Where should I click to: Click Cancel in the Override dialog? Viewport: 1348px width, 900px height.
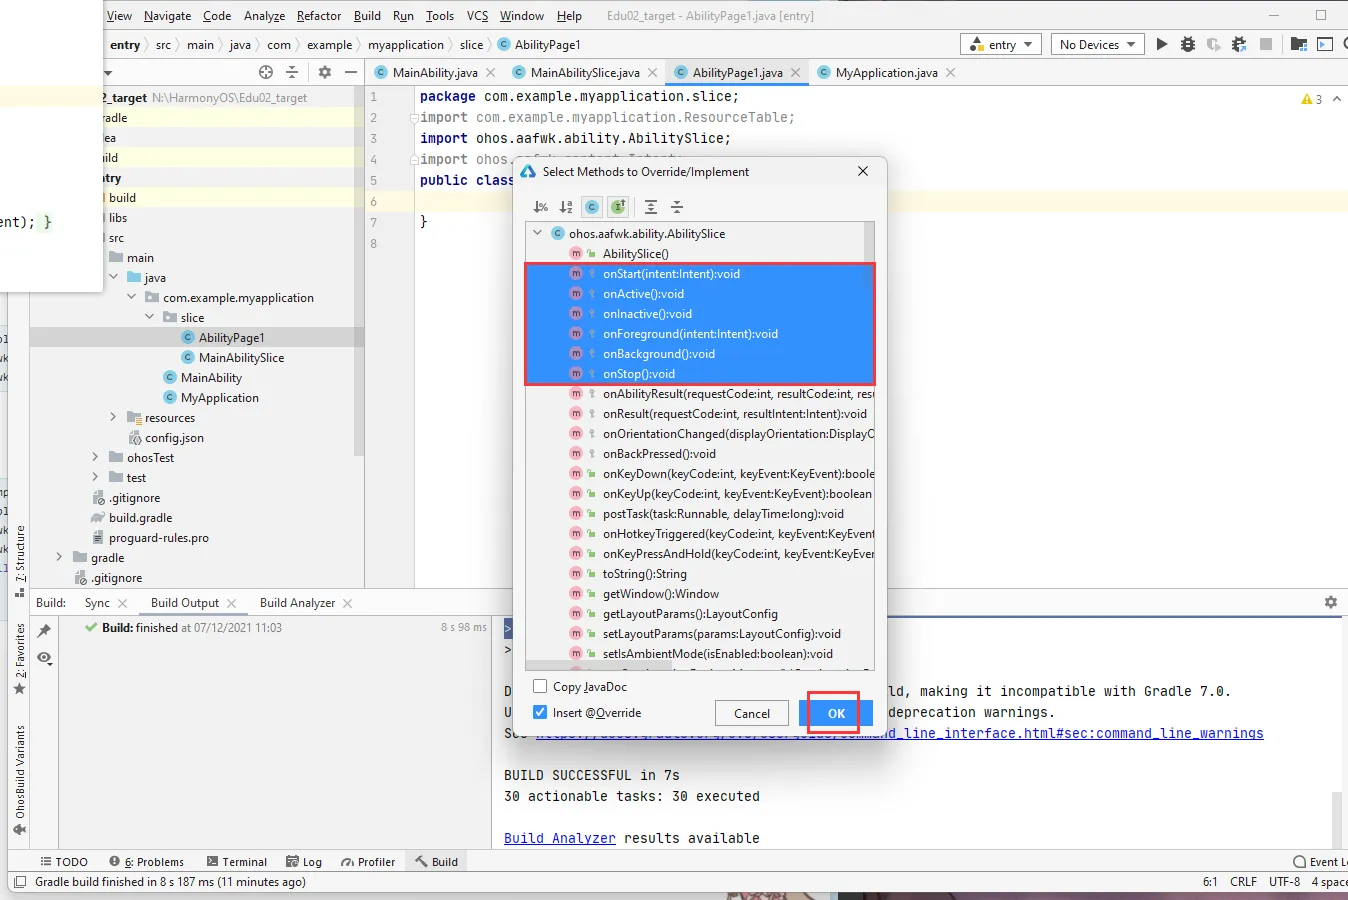pos(752,713)
